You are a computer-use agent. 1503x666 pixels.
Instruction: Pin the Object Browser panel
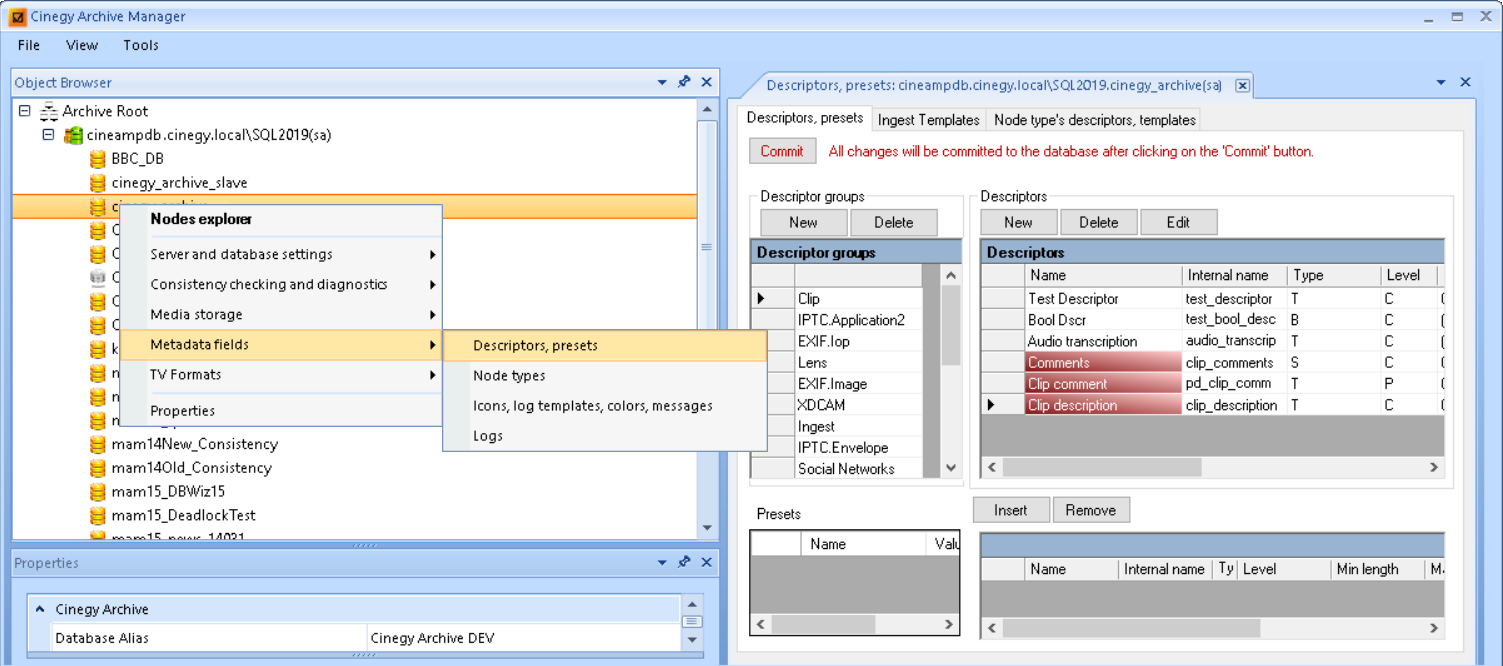coord(684,82)
